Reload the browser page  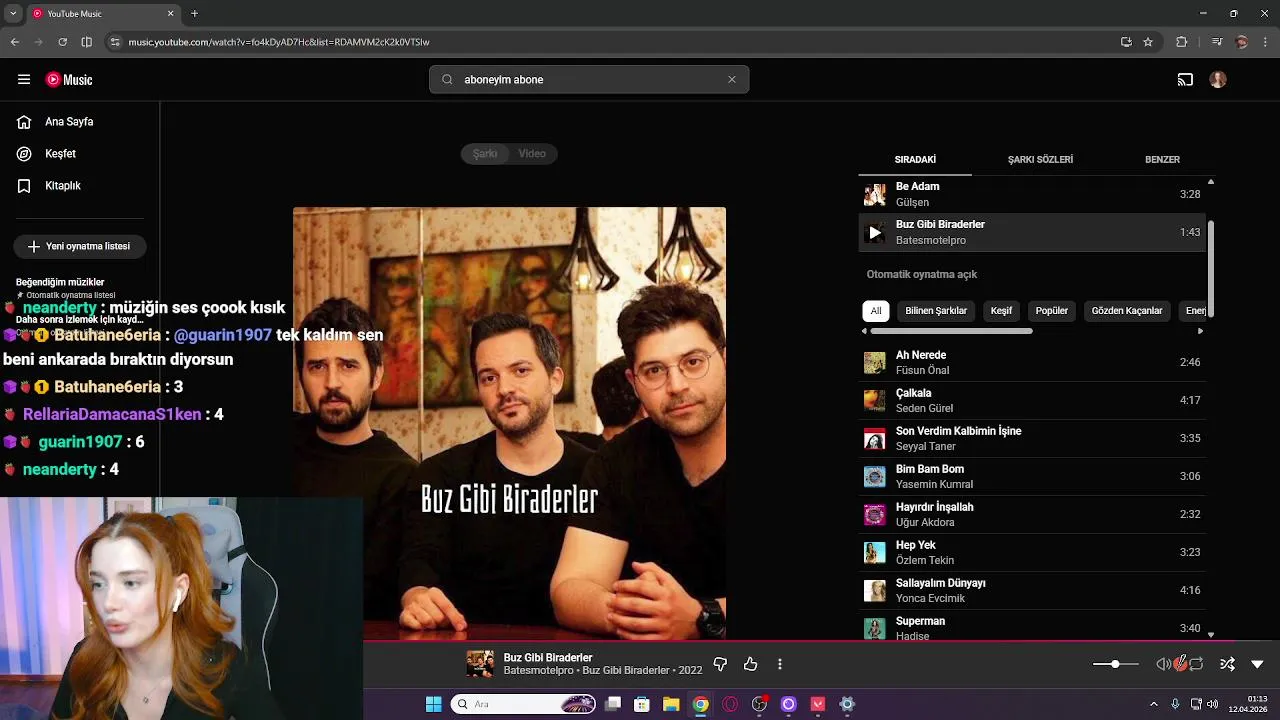(x=62, y=42)
